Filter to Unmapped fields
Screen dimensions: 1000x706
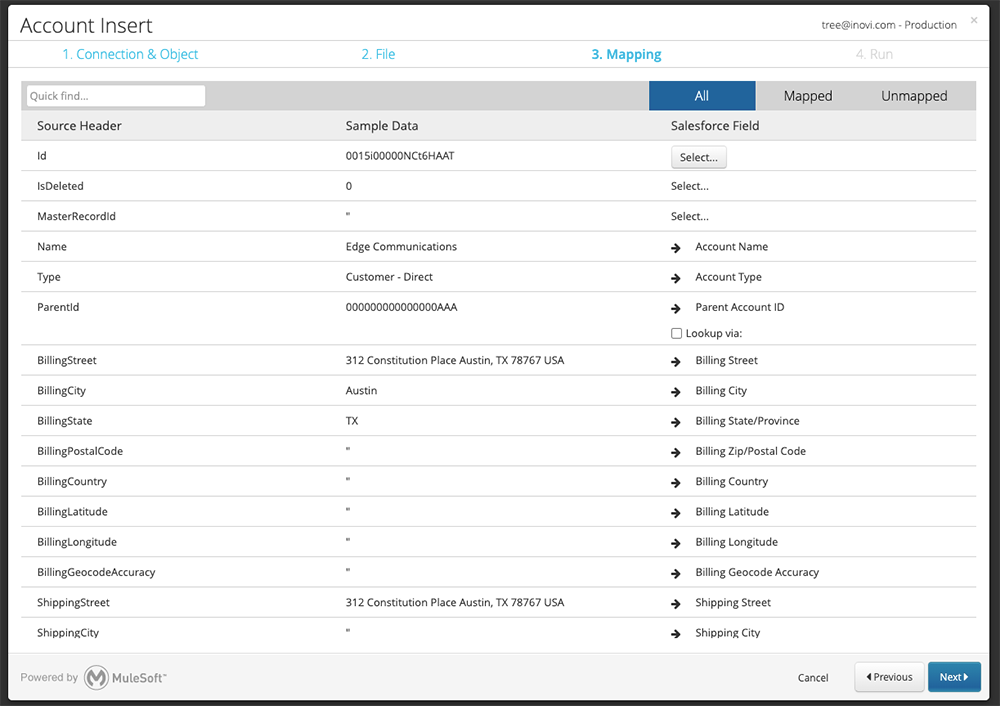[x=914, y=96]
